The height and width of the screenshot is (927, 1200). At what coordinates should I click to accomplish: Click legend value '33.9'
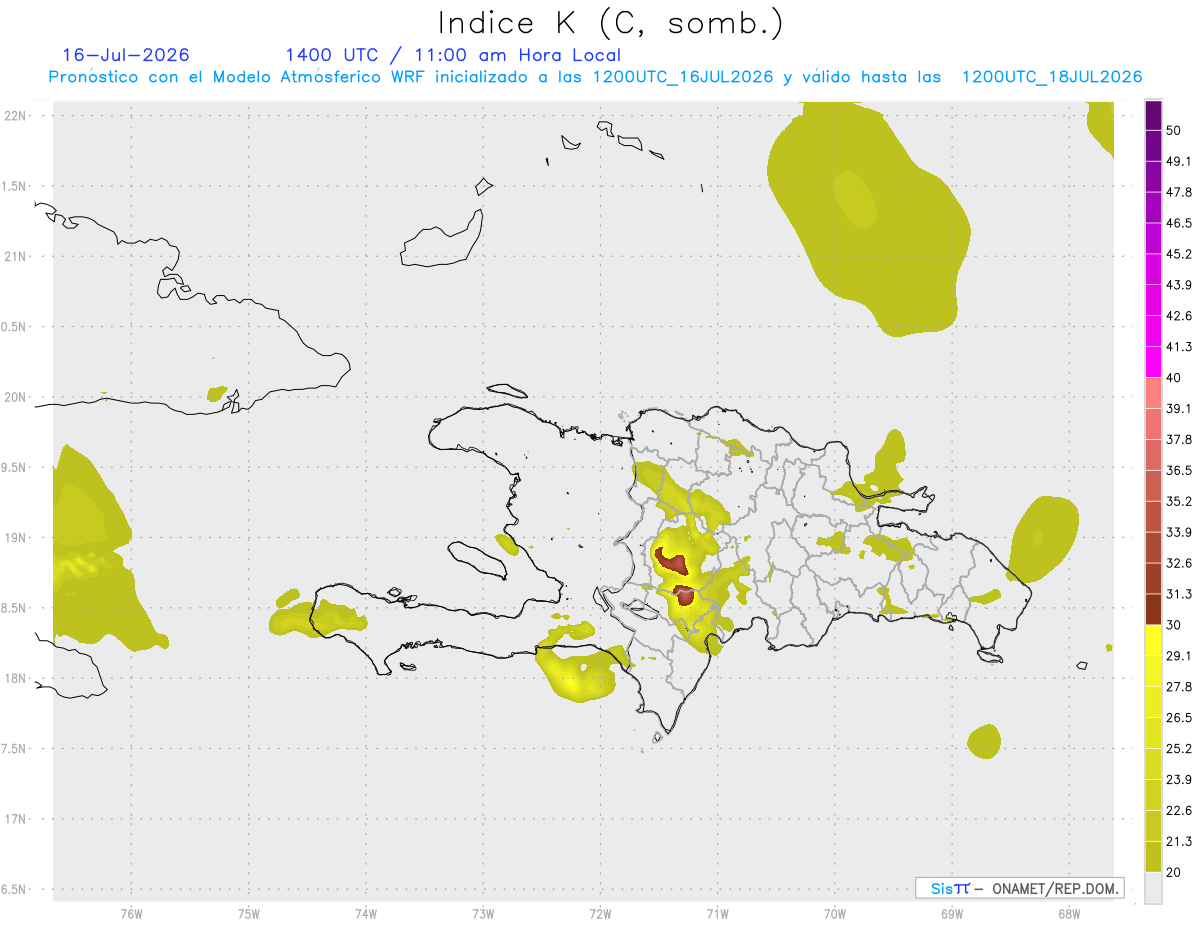point(1179,532)
